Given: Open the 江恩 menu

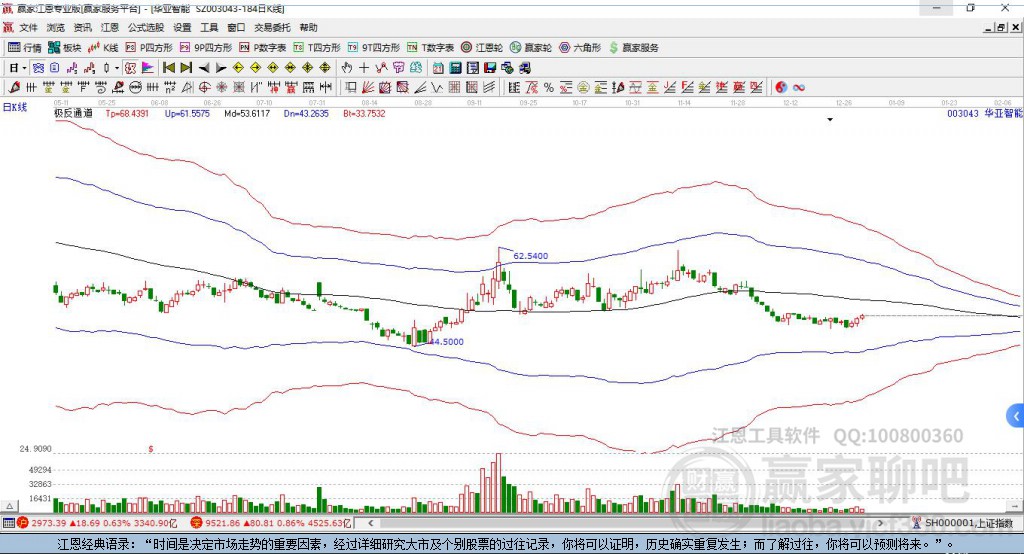Looking at the screenshot, I should point(110,27).
